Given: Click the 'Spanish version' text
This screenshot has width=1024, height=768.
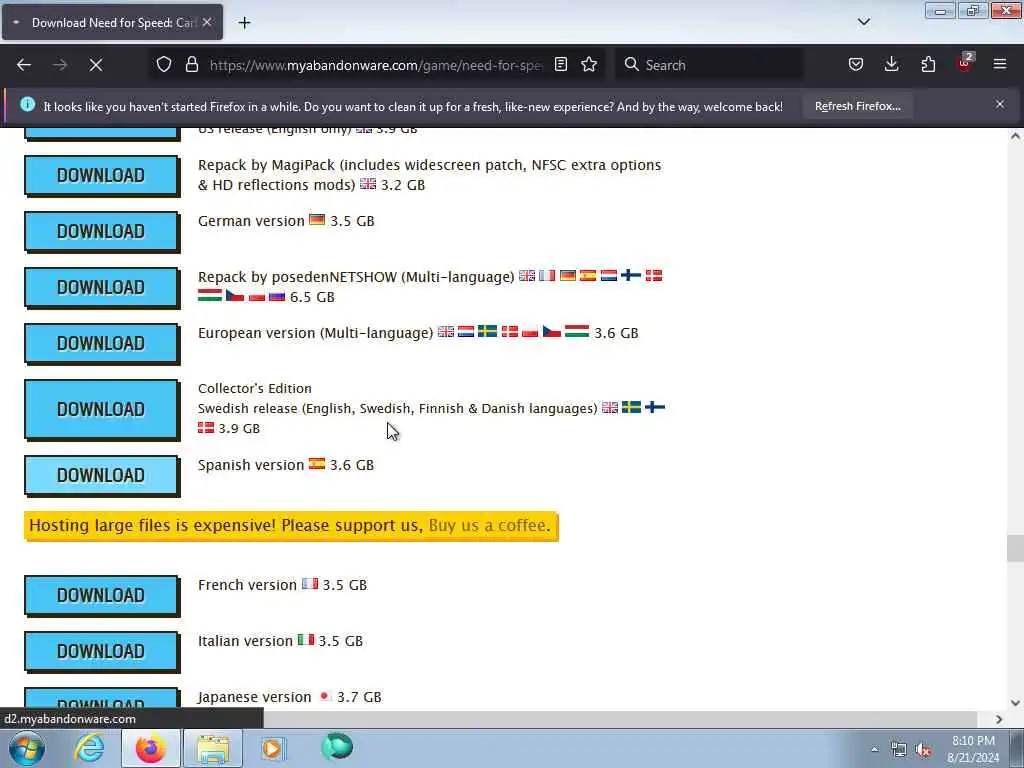Looking at the screenshot, I should (251, 465).
